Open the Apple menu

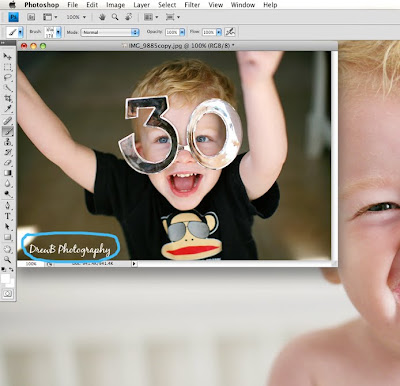pyautogui.click(x=12, y=5)
